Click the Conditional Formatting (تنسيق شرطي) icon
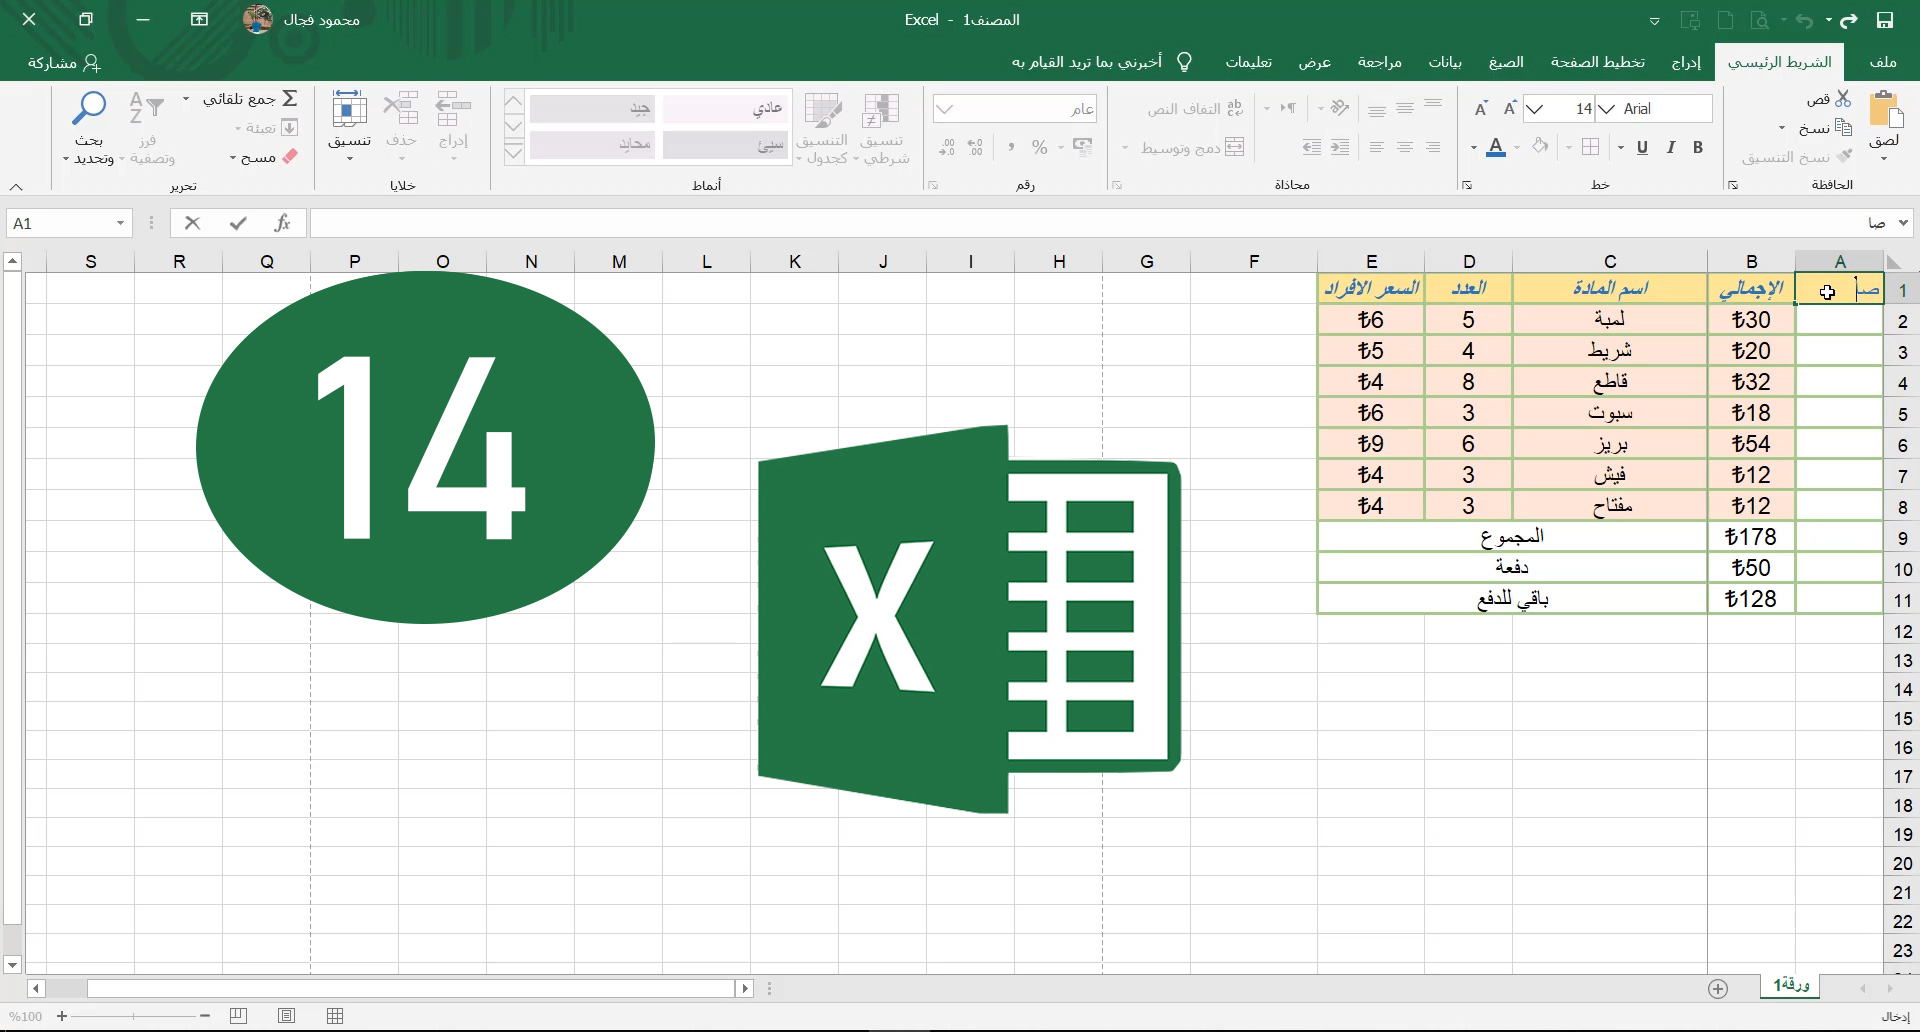1920x1032 pixels. coord(881,110)
